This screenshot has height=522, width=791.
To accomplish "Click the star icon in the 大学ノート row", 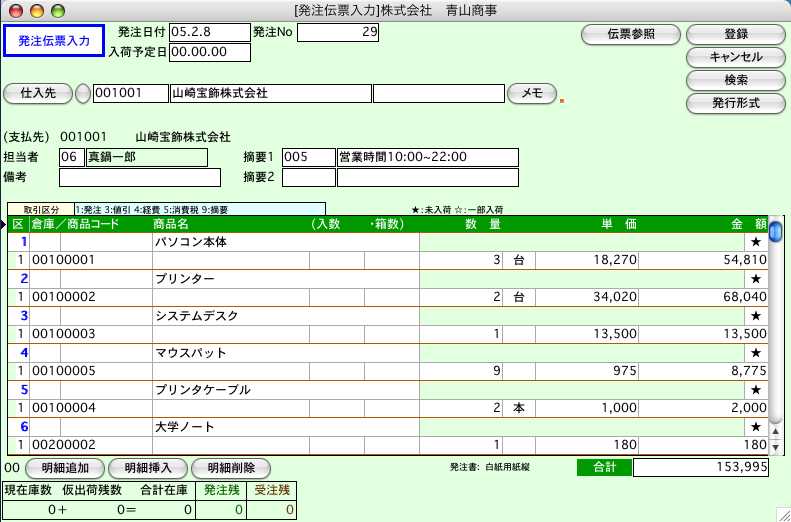I will coord(756,427).
